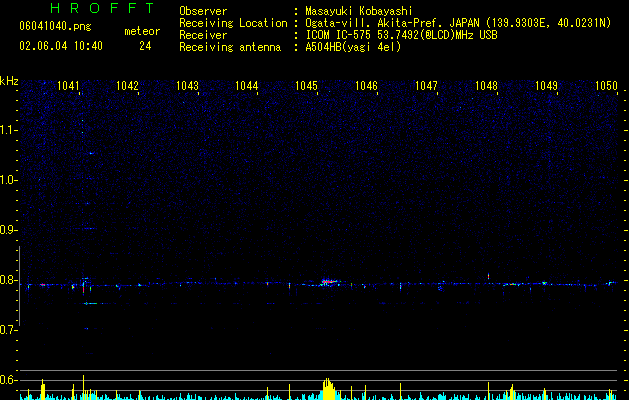Click the Observer label
This screenshot has width=629, height=400.
(x=203, y=11)
